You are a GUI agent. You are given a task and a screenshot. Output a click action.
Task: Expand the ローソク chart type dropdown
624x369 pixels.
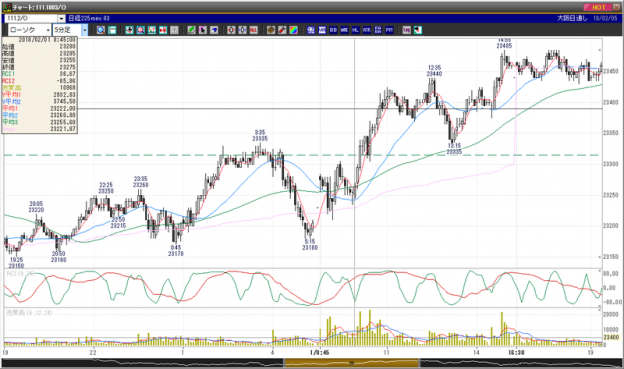pos(48,30)
